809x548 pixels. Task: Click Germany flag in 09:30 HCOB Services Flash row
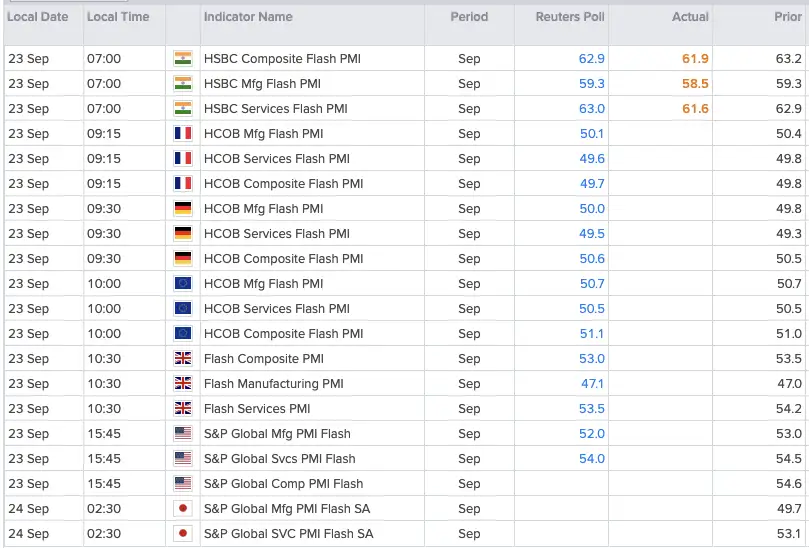pyautogui.click(x=183, y=234)
